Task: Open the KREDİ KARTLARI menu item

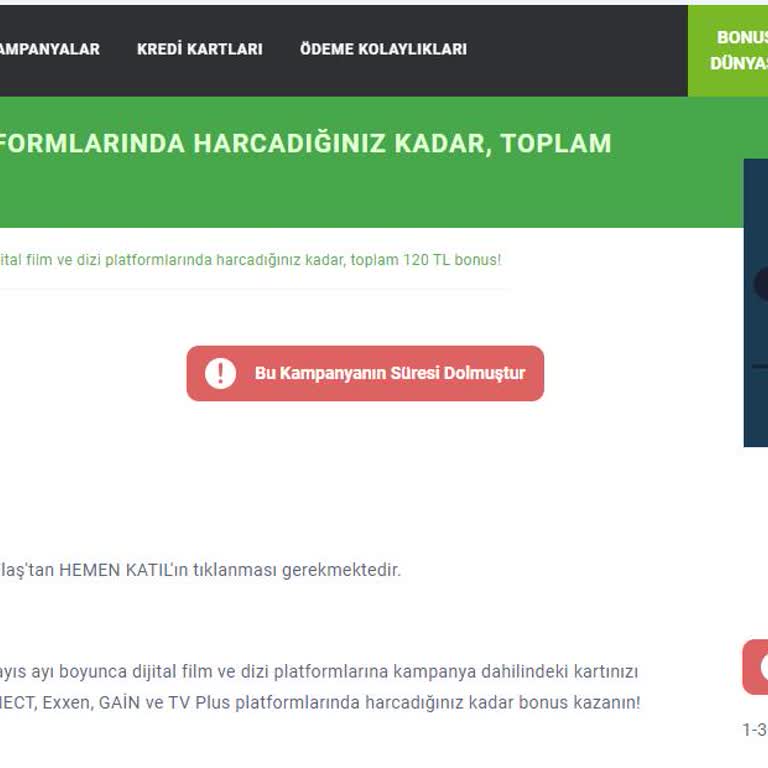Action: (x=200, y=49)
